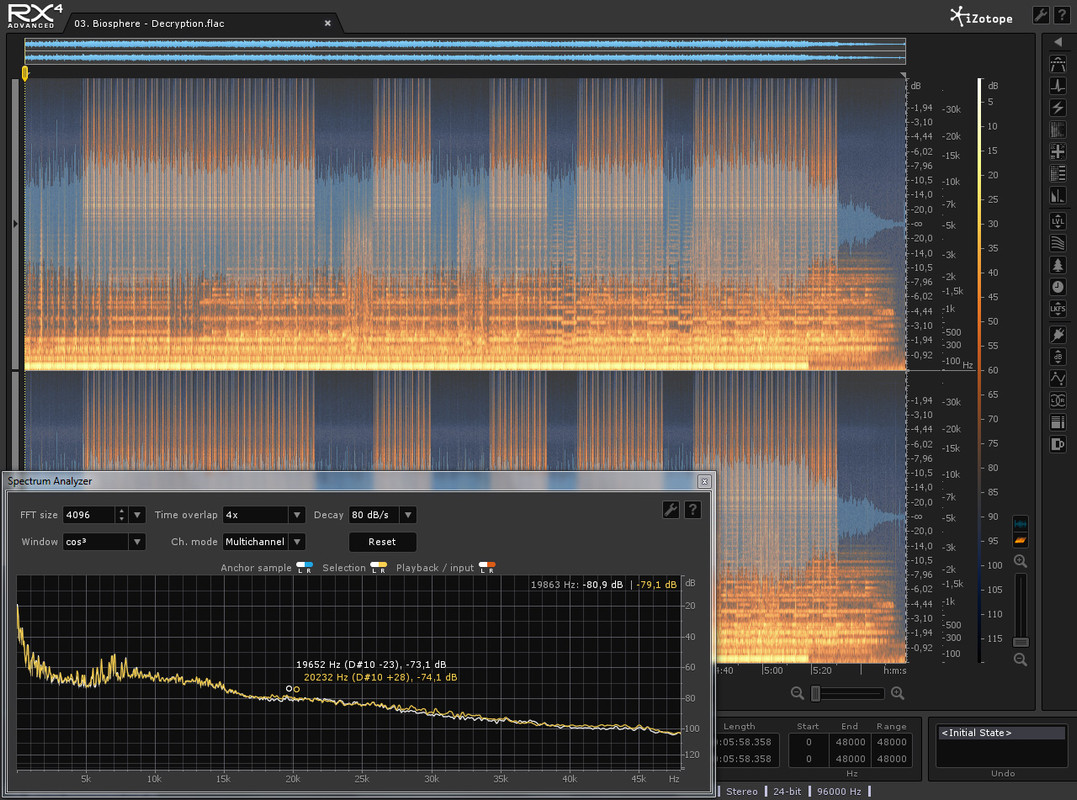This screenshot has width=1077, height=800.
Task: Click the iZotope logo
Action: point(982,16)
